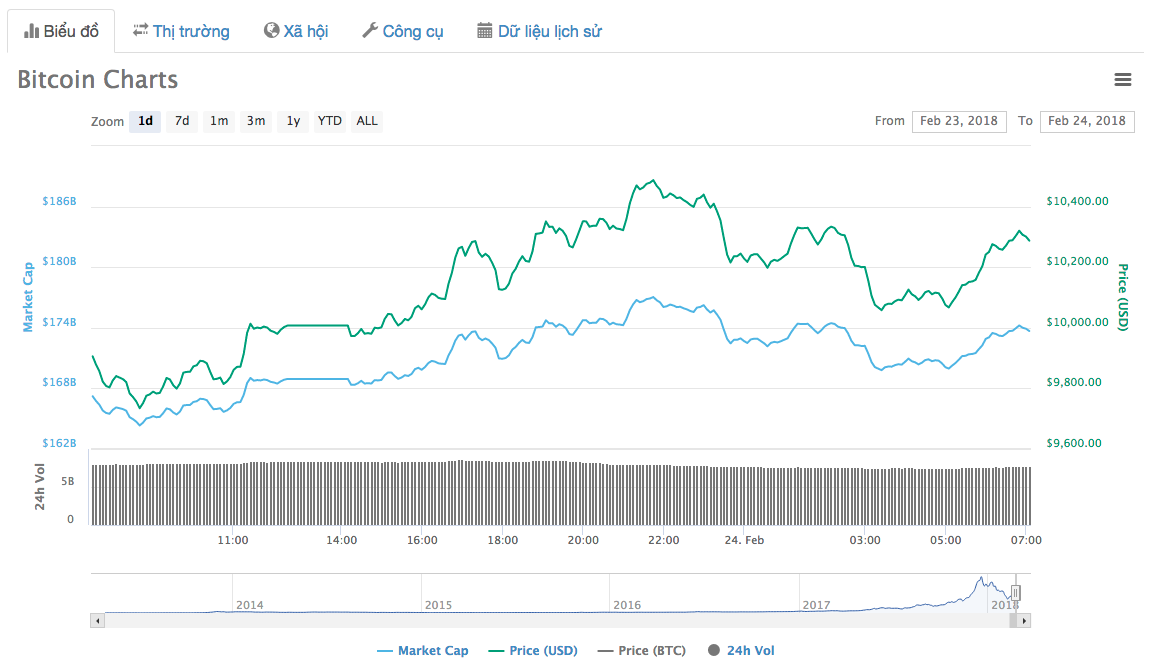1157x663 pixels.
Task: Open the chart hamburger context menu
Action: click(x=1122, y=80)
